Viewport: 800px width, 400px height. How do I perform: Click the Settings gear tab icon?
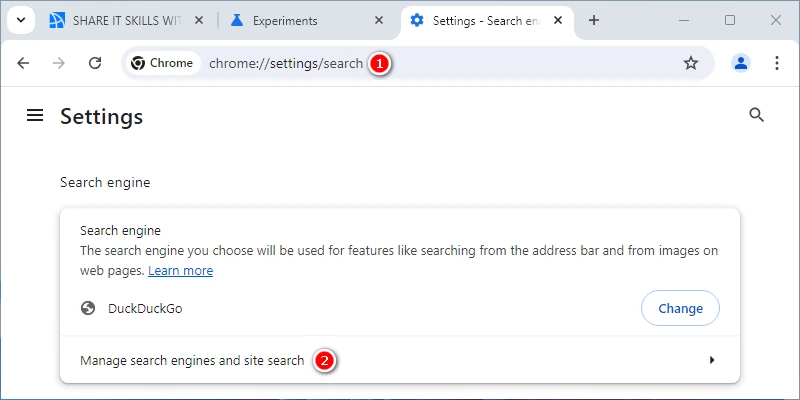[x=417, y=21]
